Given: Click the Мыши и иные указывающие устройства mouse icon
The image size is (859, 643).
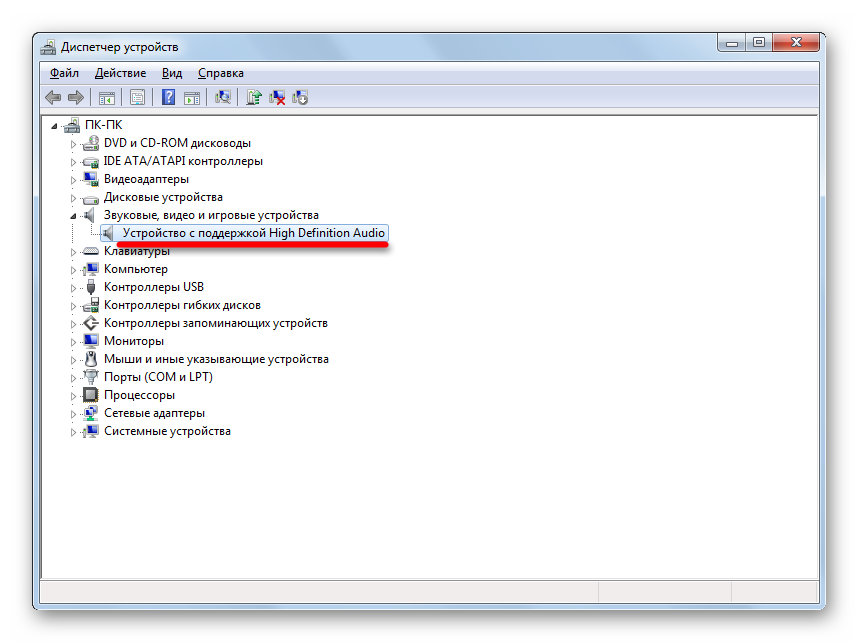Looking at the screenshot, I should click(91, 359).
